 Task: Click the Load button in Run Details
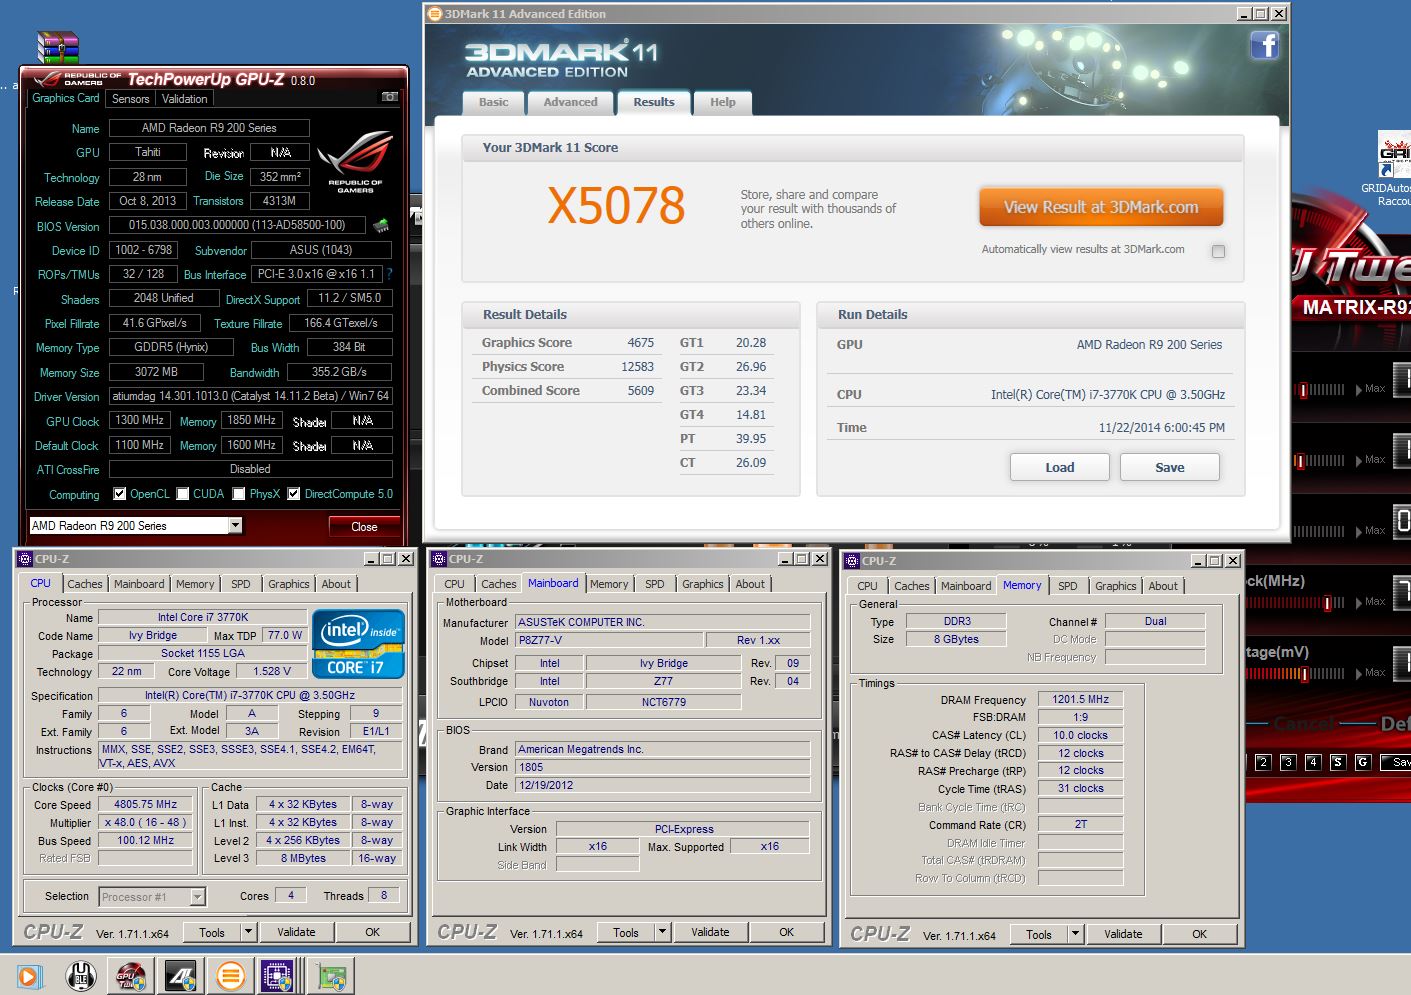point(1060,467)
